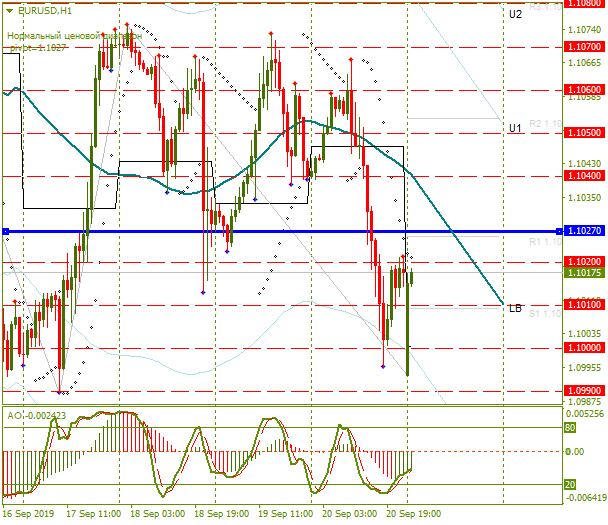Click the 19 Sep 11:00 time label

click(x=285, y=514)
